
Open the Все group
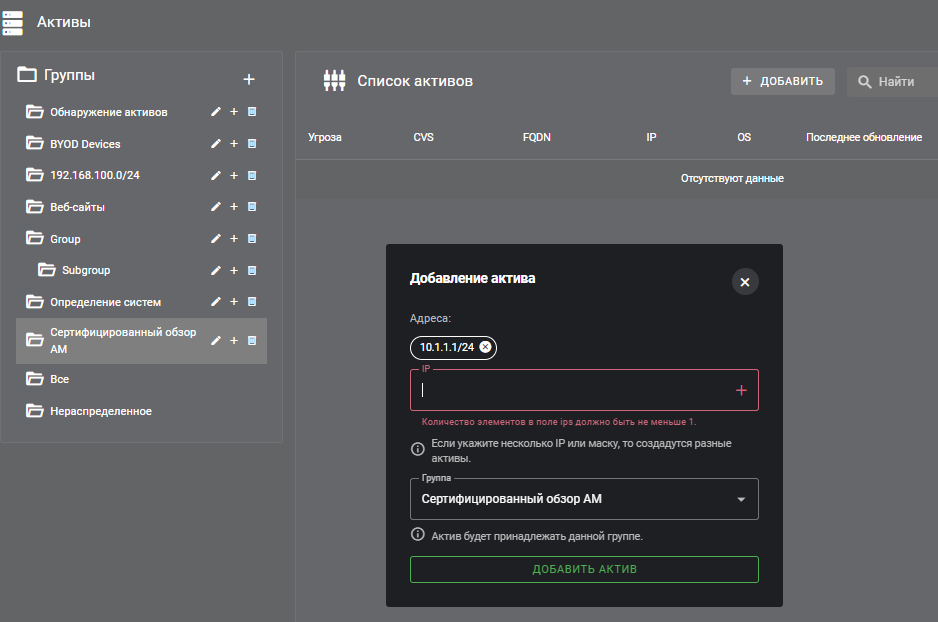click(x=59, y=380)
